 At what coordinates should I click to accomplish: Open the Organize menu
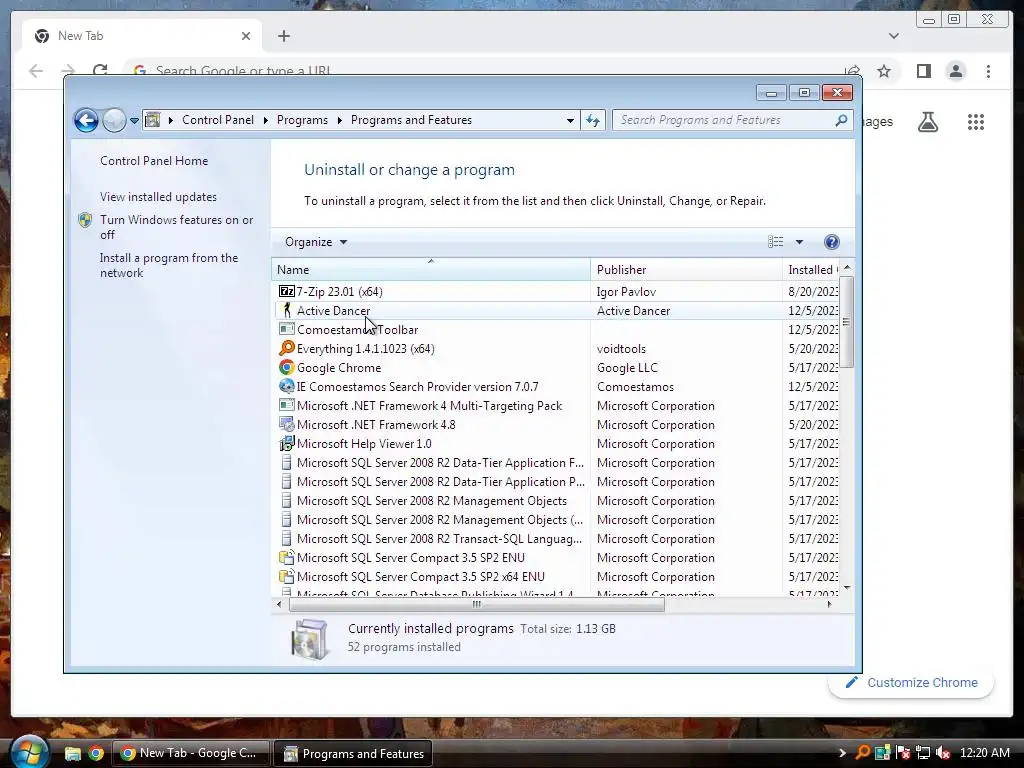pyautogui.click(x=315, y=242)
